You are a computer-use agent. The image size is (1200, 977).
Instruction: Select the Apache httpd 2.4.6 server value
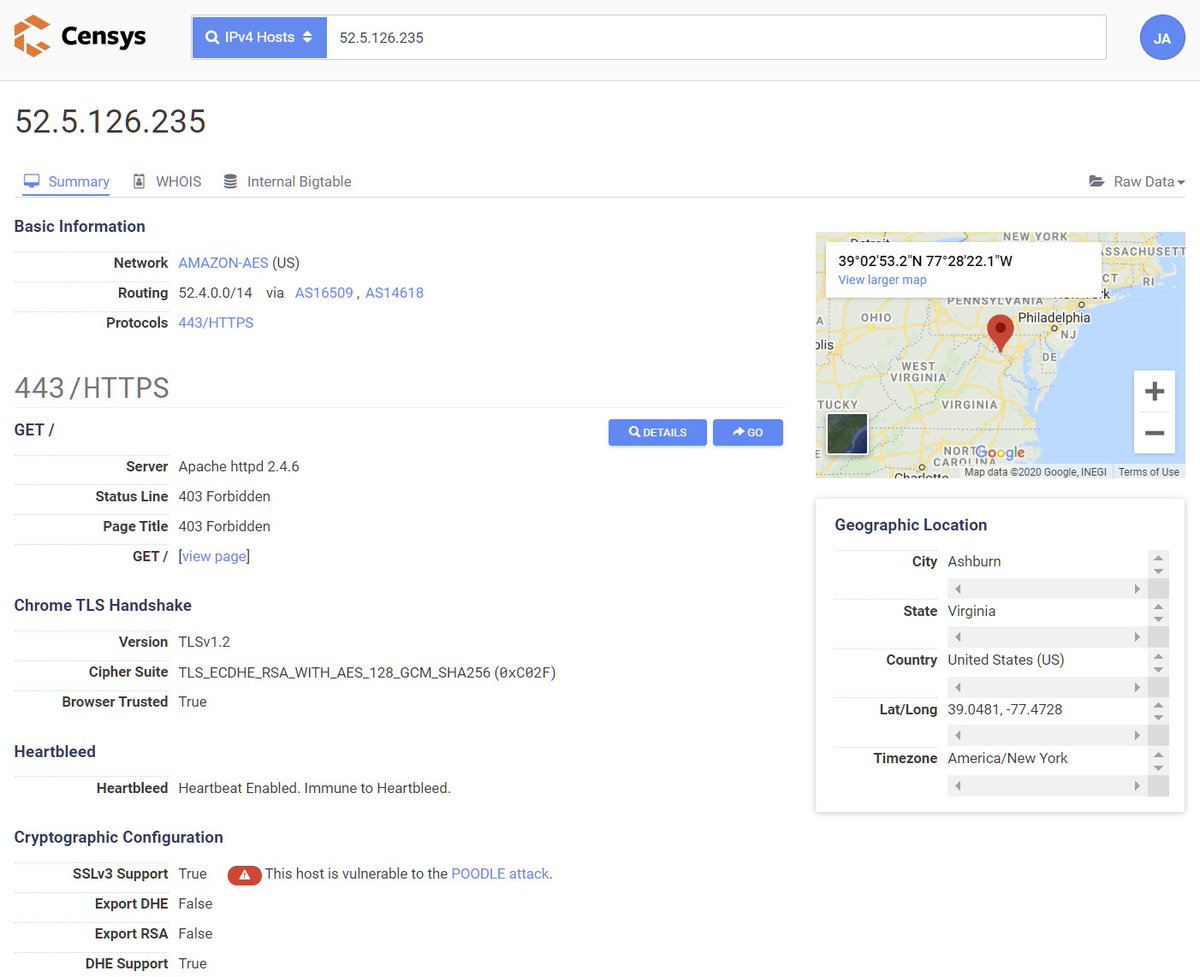pyautogui.click(x=239, y=466)
